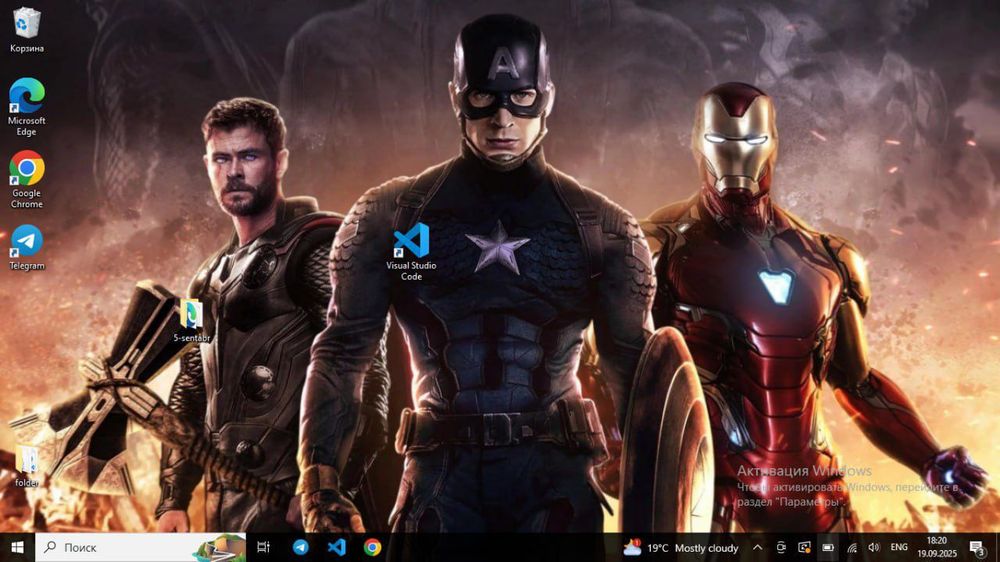Select the Visual Studio Code desktop shortcut

411,252
